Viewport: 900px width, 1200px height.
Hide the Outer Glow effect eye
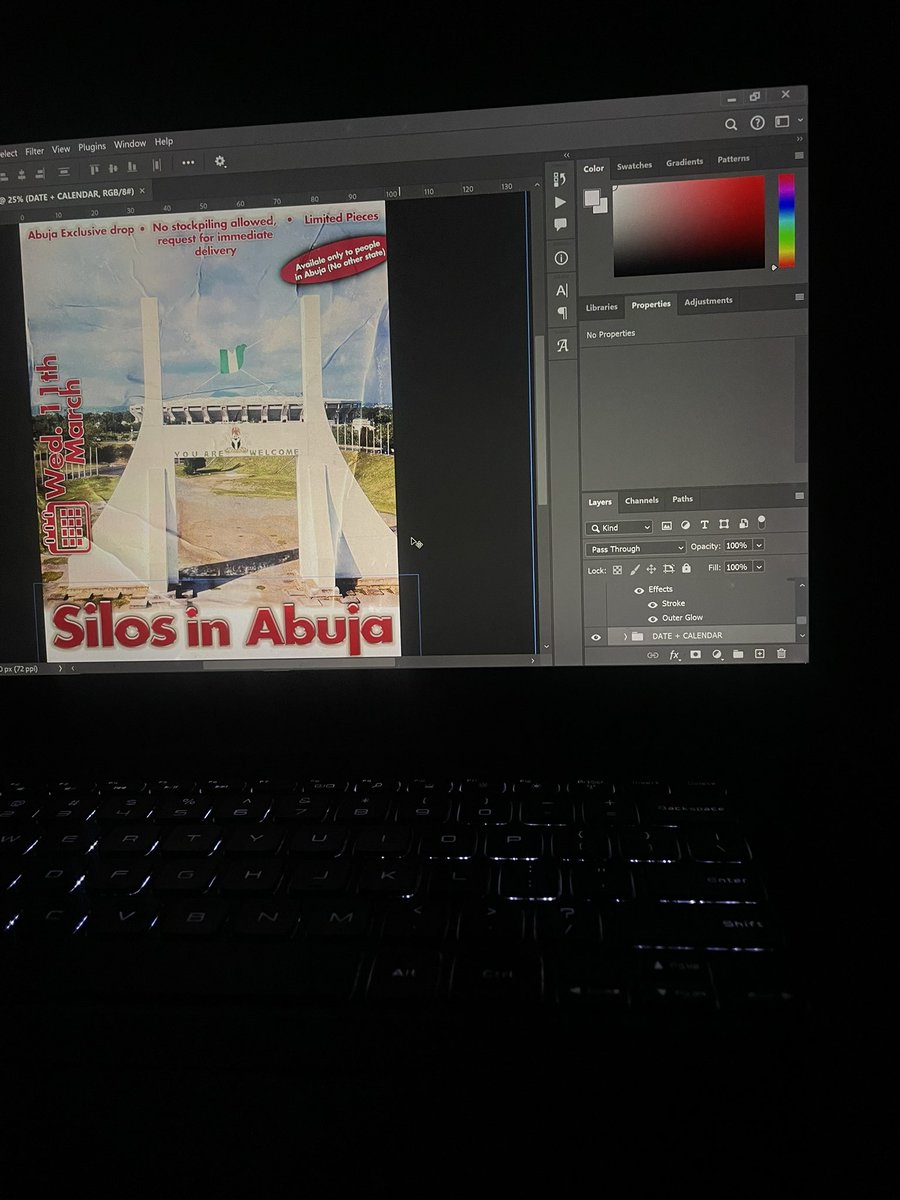[652, 619]
